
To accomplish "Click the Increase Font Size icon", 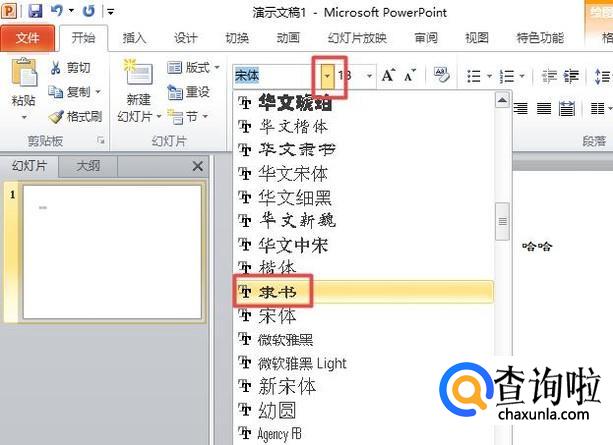I will pos(389,75).
